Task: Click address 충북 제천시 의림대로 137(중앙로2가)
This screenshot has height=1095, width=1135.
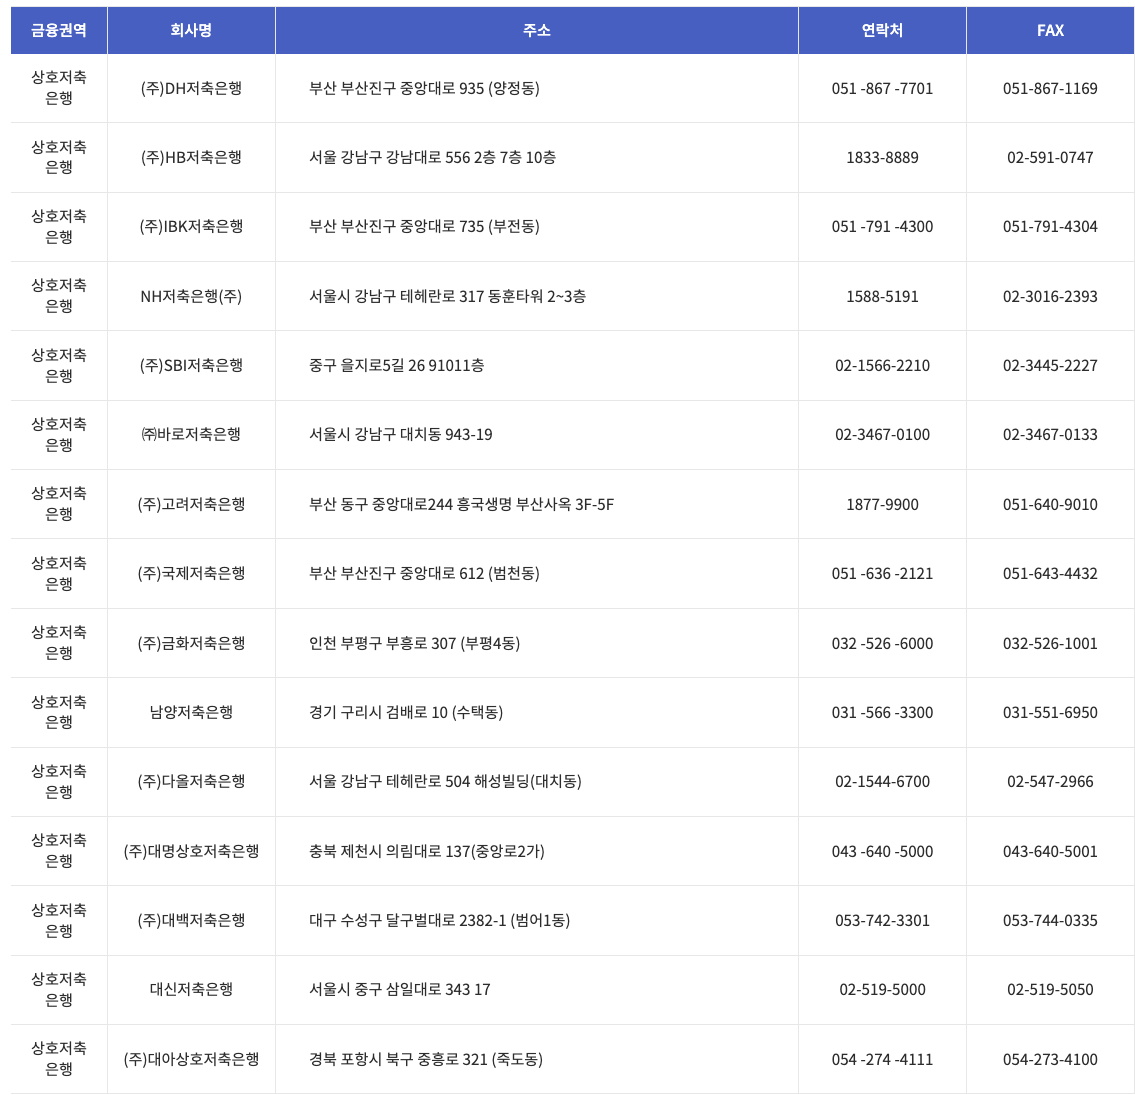Action: pos(427,851)
